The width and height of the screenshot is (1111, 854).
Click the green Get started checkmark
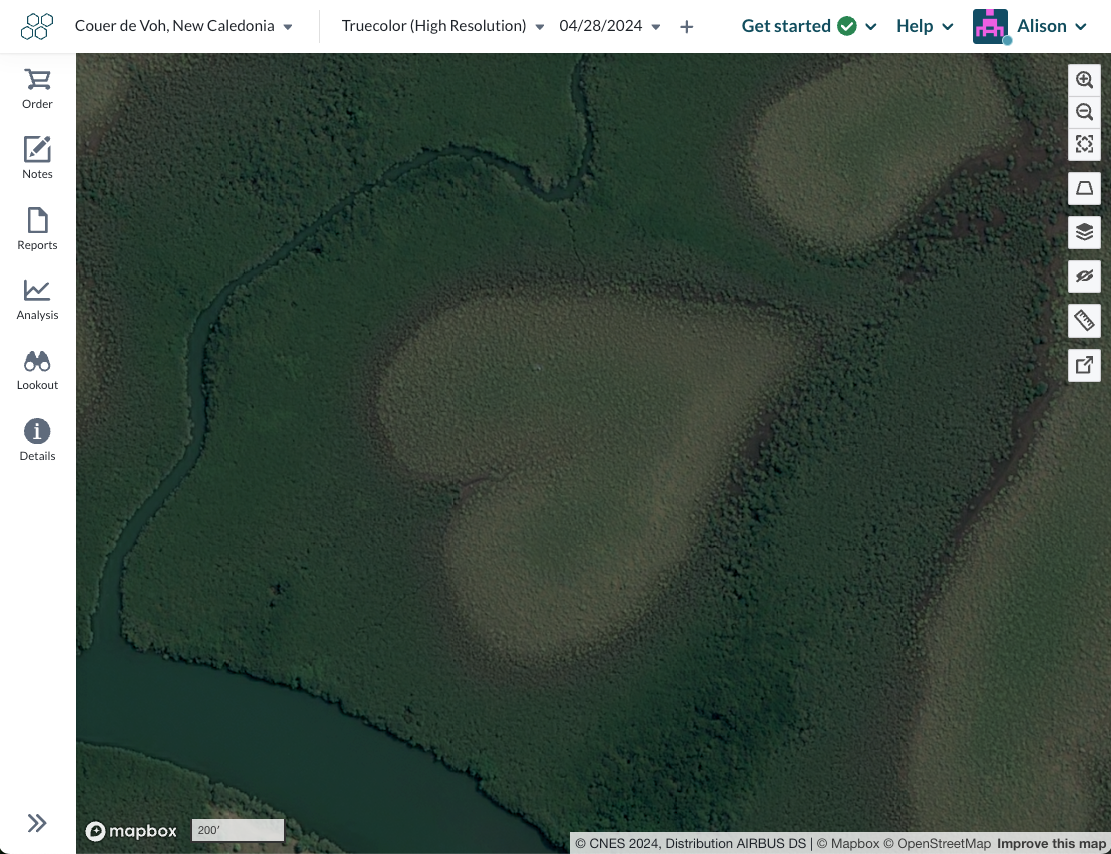pos(846,26)
